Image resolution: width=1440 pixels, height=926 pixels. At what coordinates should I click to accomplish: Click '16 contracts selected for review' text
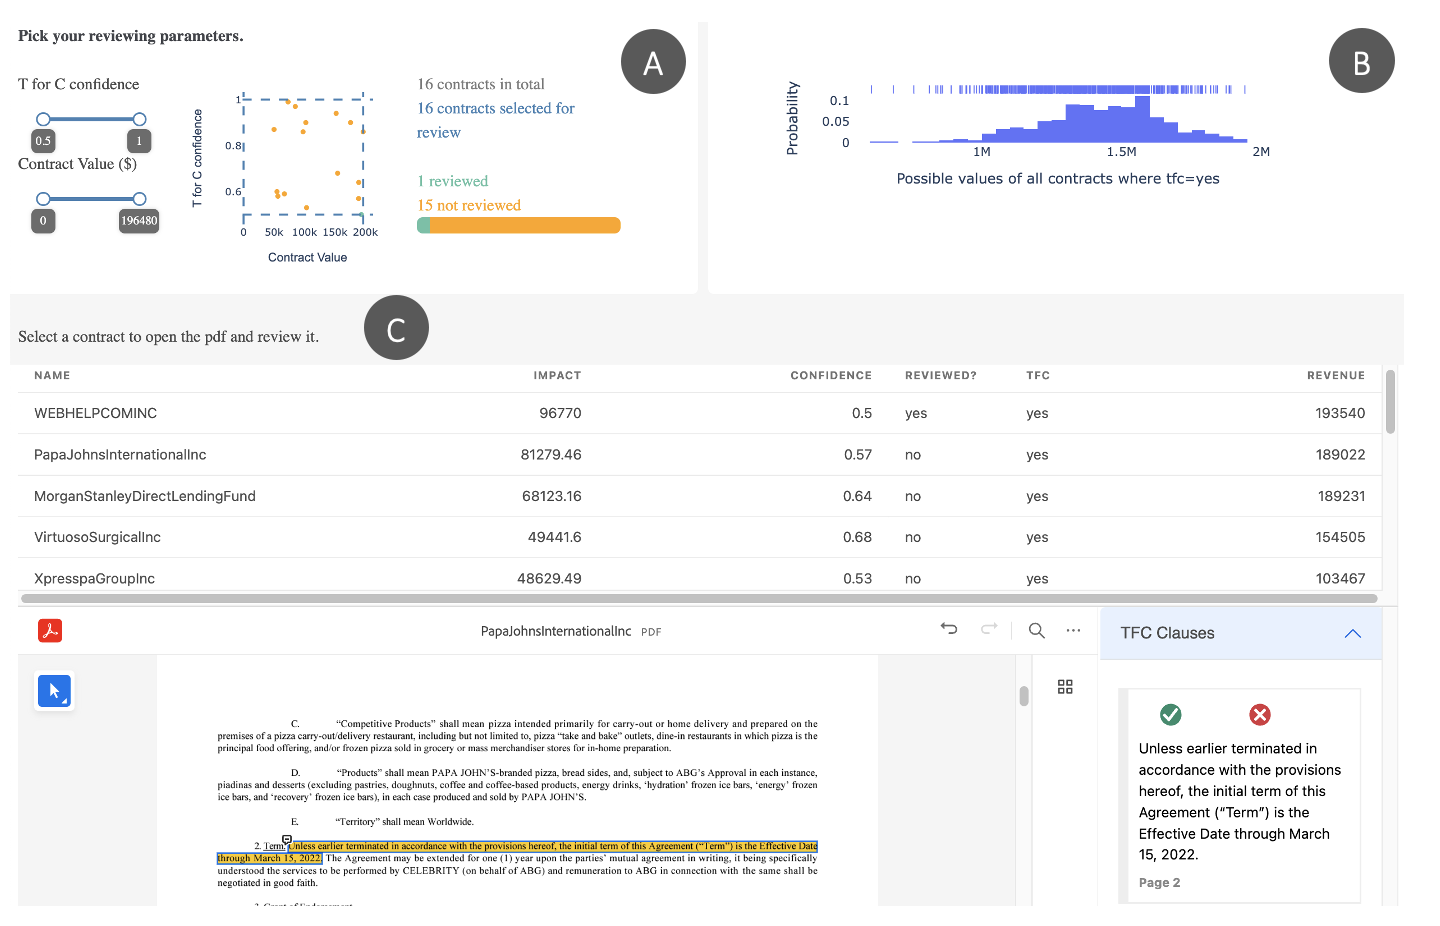coord(496,120)
